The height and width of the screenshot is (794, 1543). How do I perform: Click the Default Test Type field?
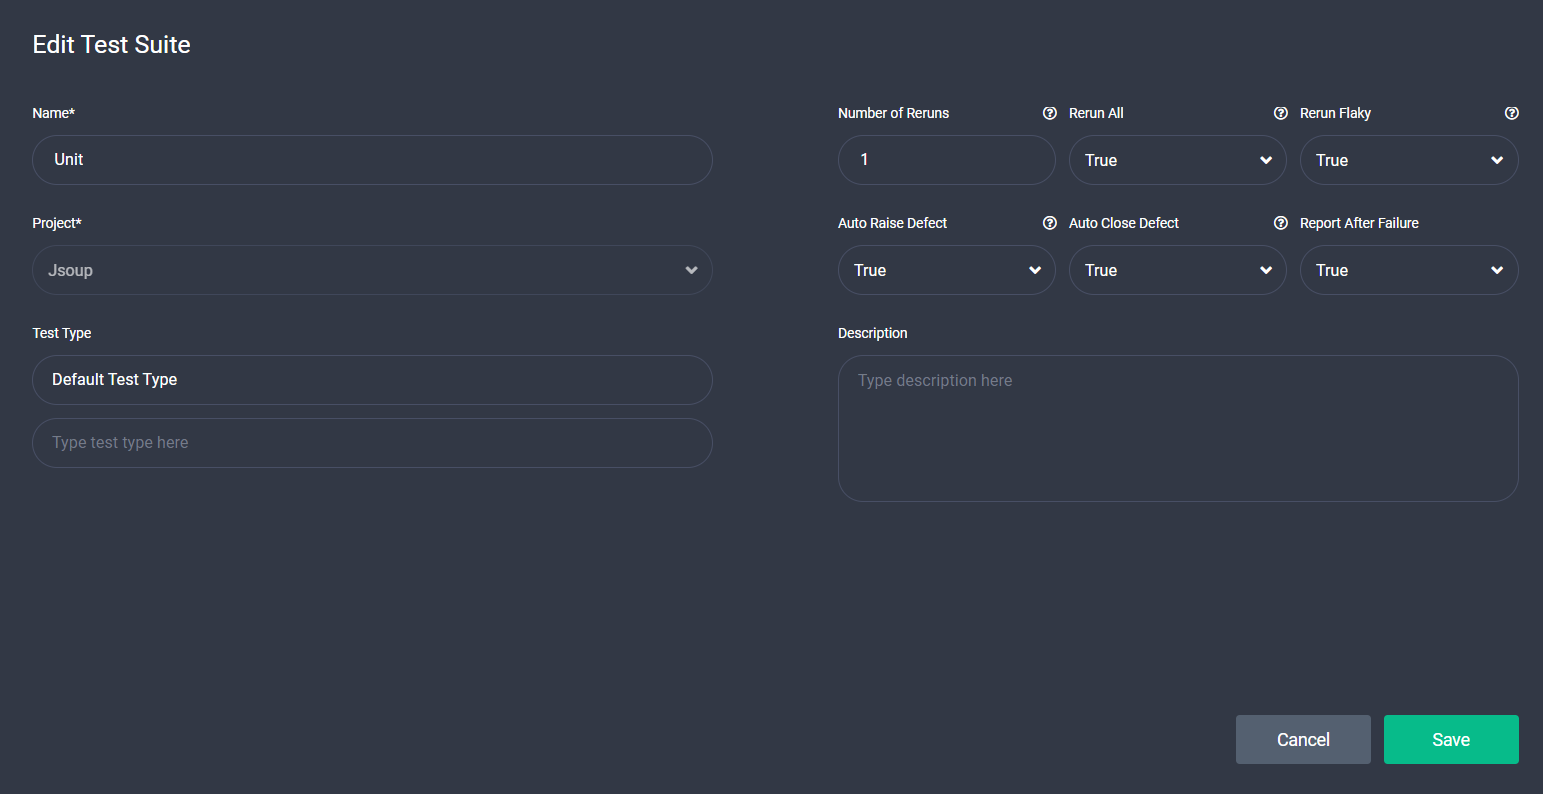click(372, 380)
